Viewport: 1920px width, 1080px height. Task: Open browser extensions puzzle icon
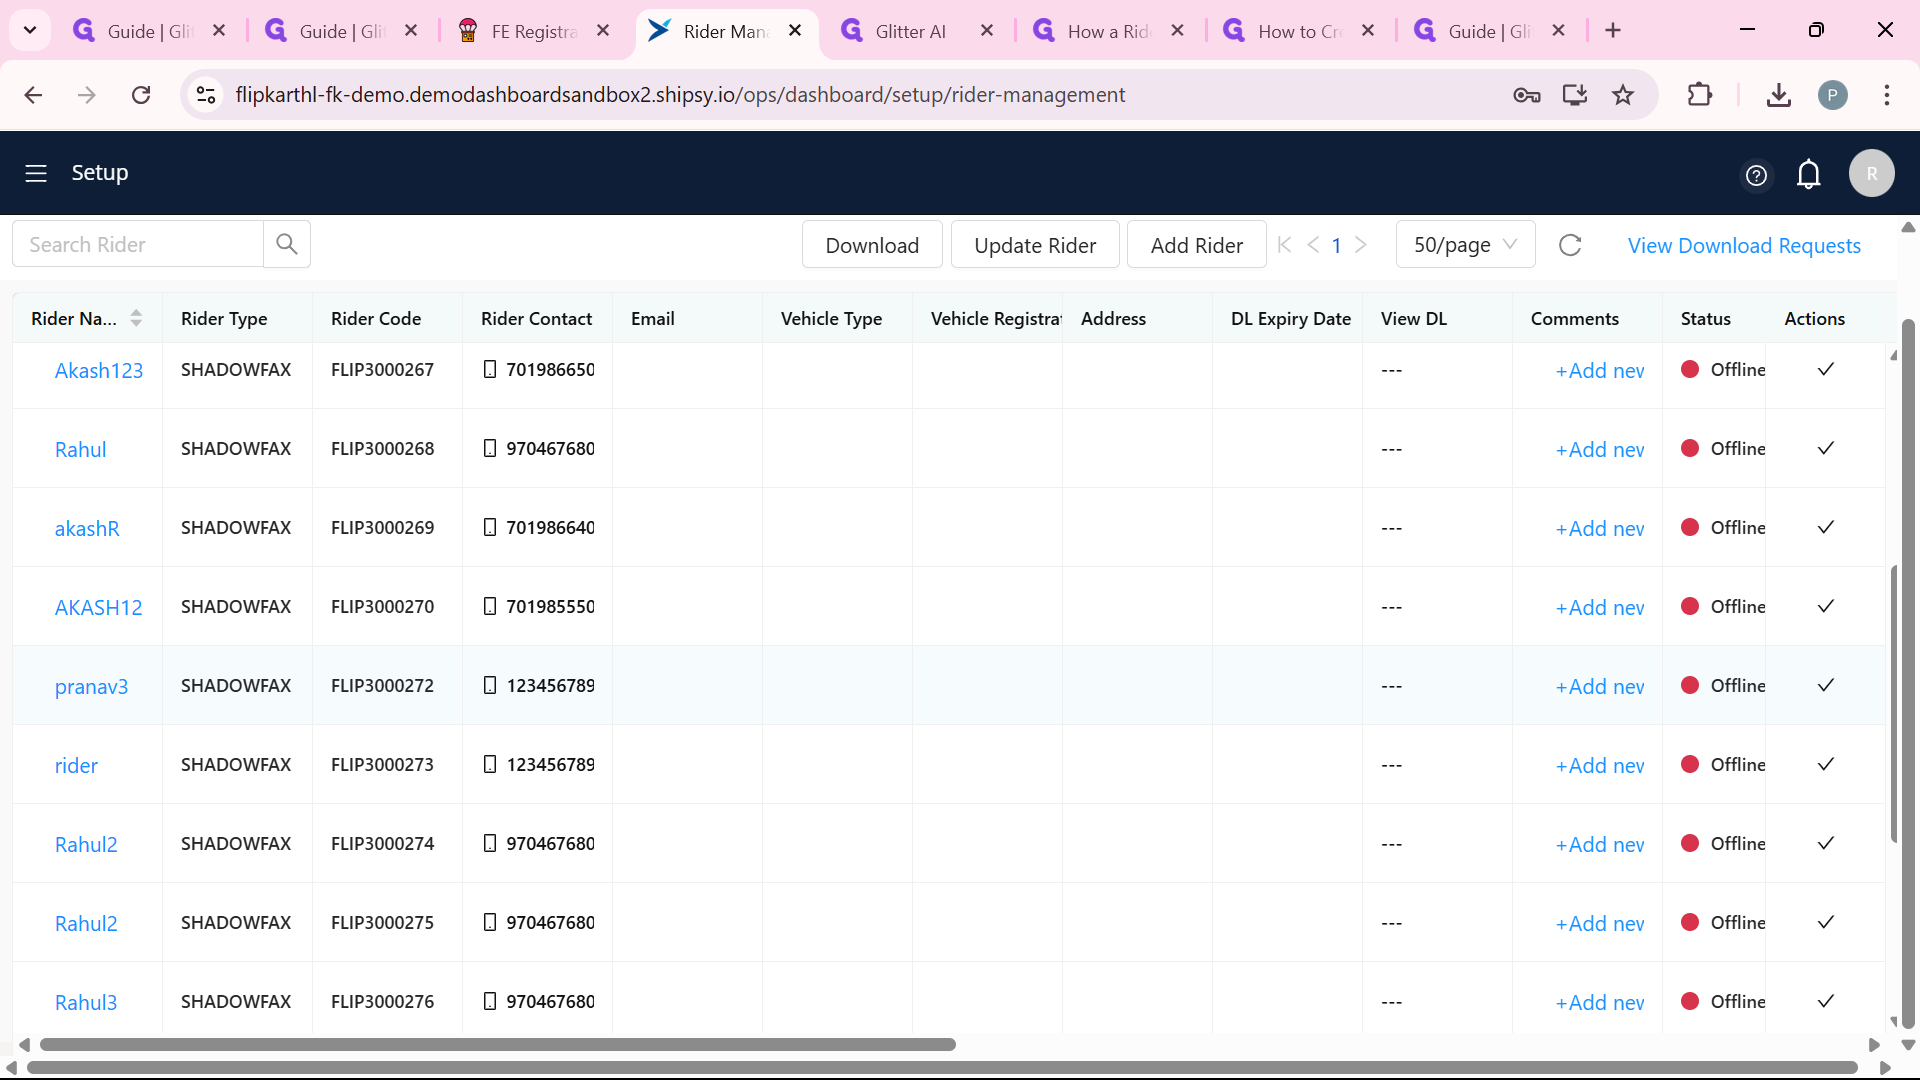[1699, 95]
